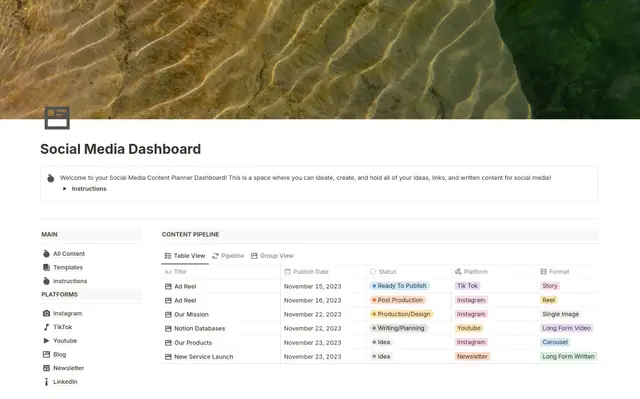Open the Blog platform page
The width and height of the screenshot is (640, 399).
click(x=59, y=355)
